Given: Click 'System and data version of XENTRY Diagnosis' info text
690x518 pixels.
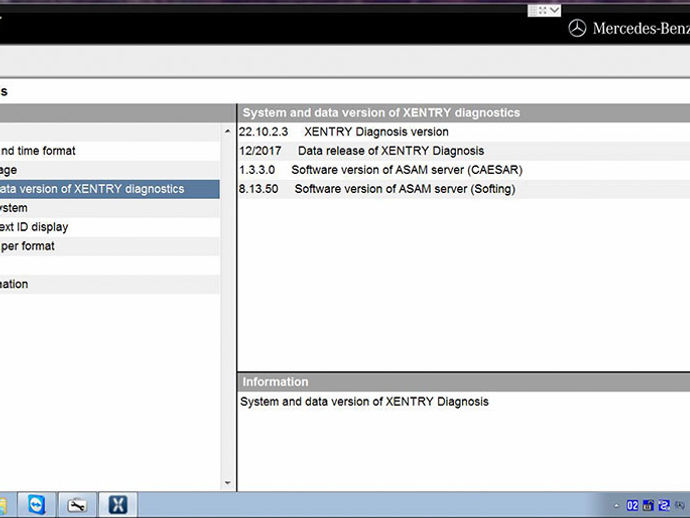Looking at the screenshot, I should pyautogui.click(x=364, y=401).
